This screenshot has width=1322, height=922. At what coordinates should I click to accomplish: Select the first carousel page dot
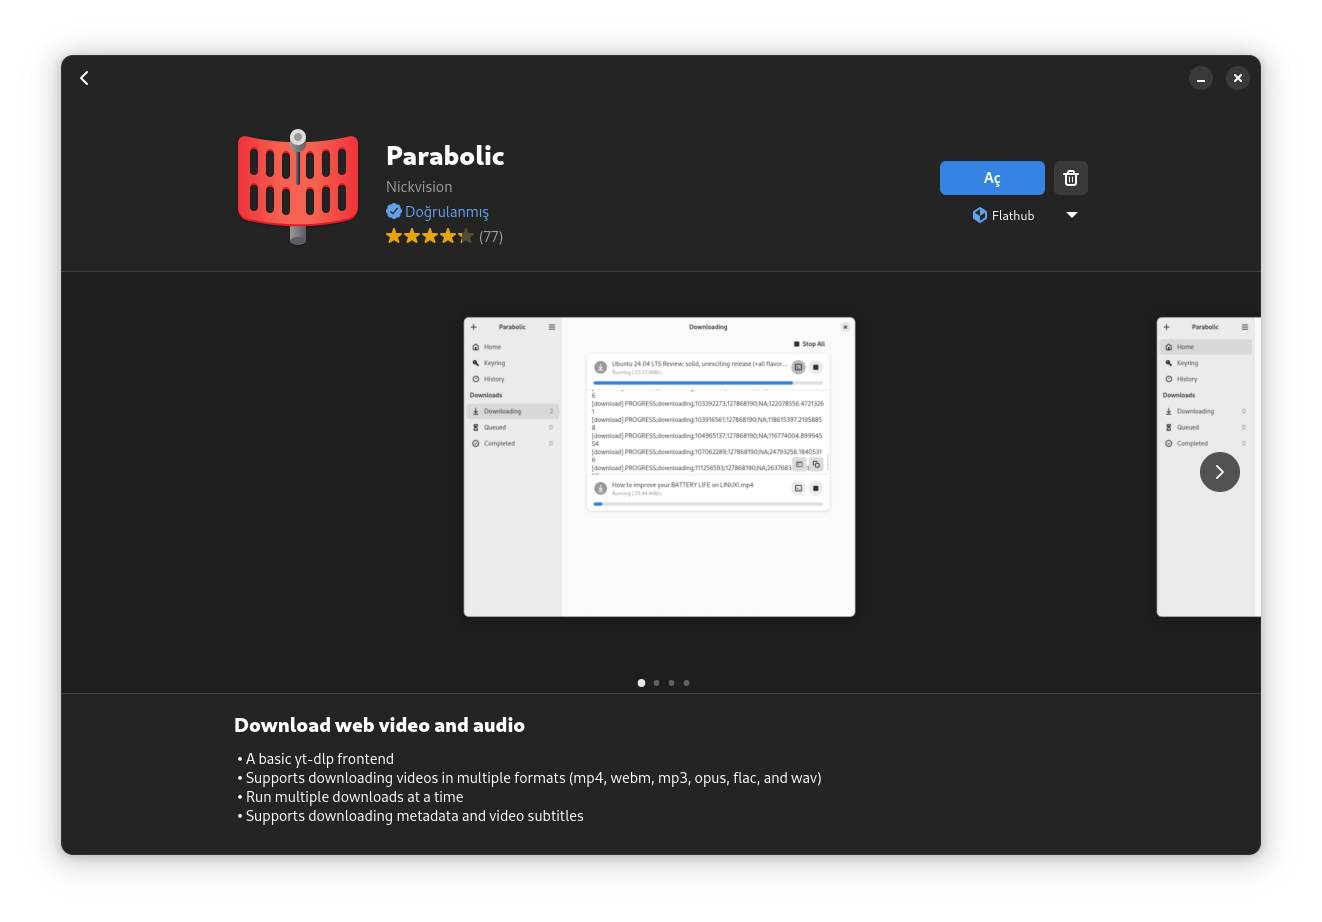(641, 683)
